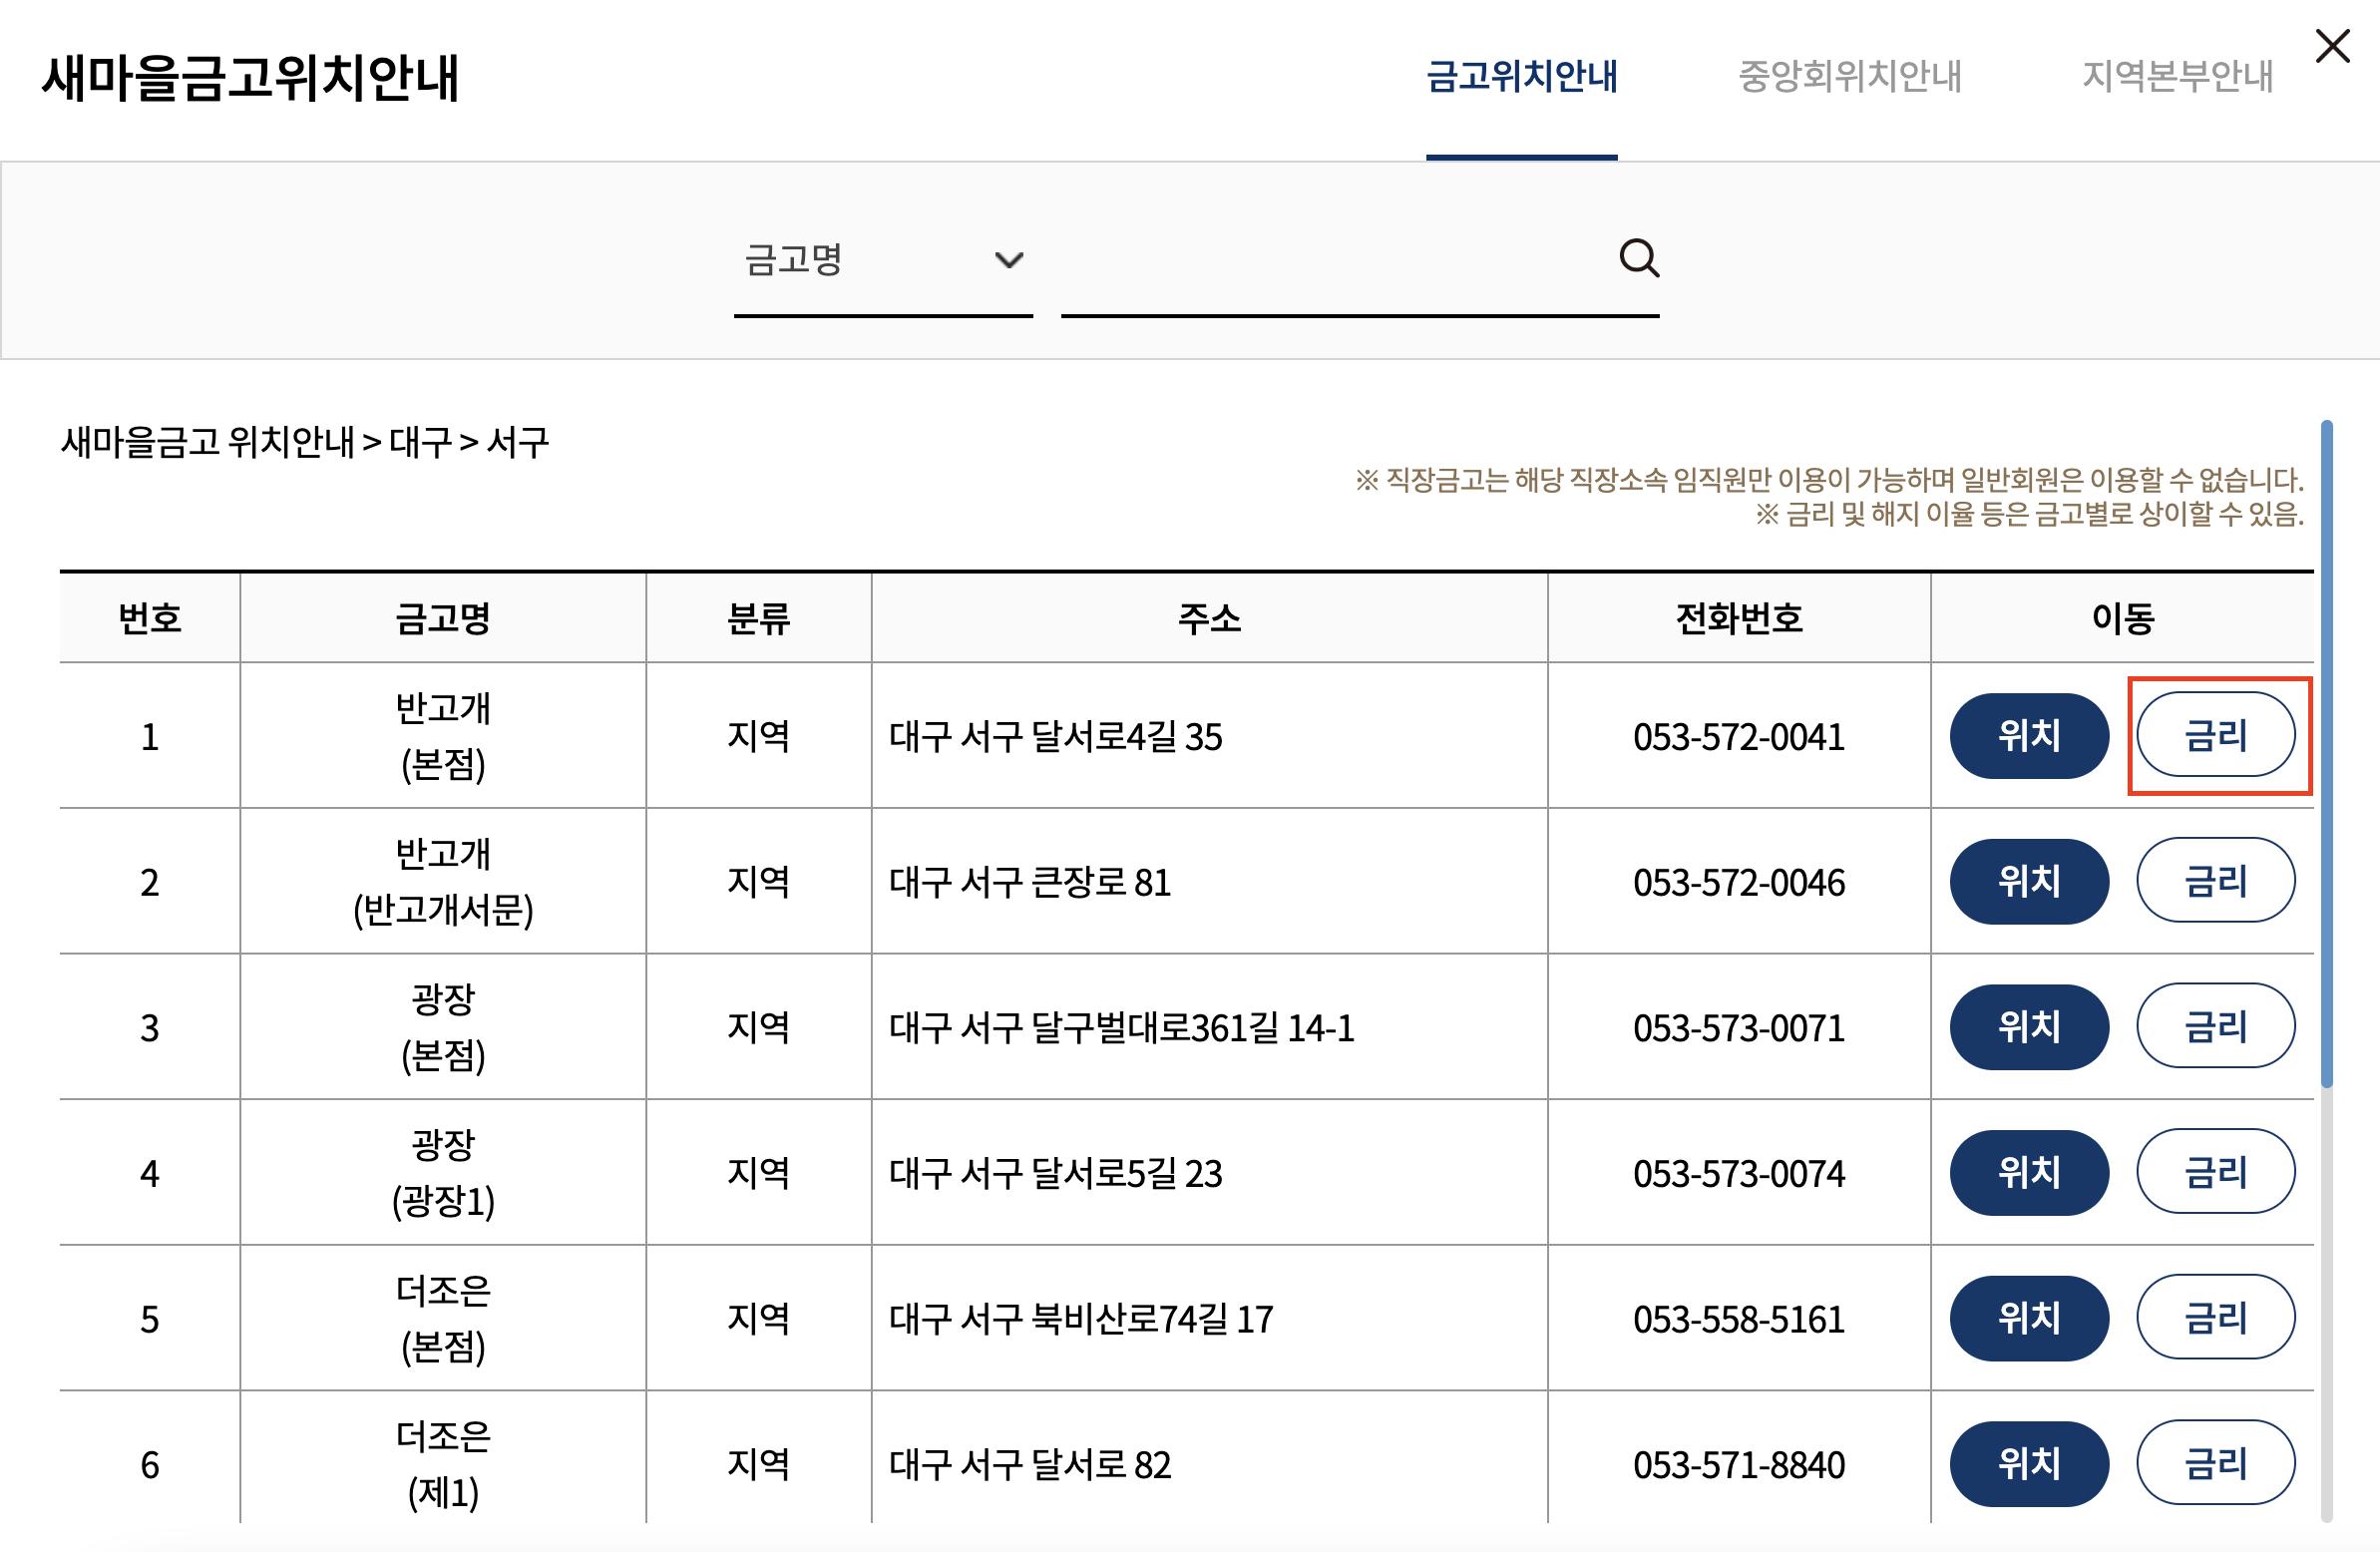Click 금리 button for 더조은 (본점)
The height and width of the screenshot is (1552, 2380).
pos(2216,1318)
